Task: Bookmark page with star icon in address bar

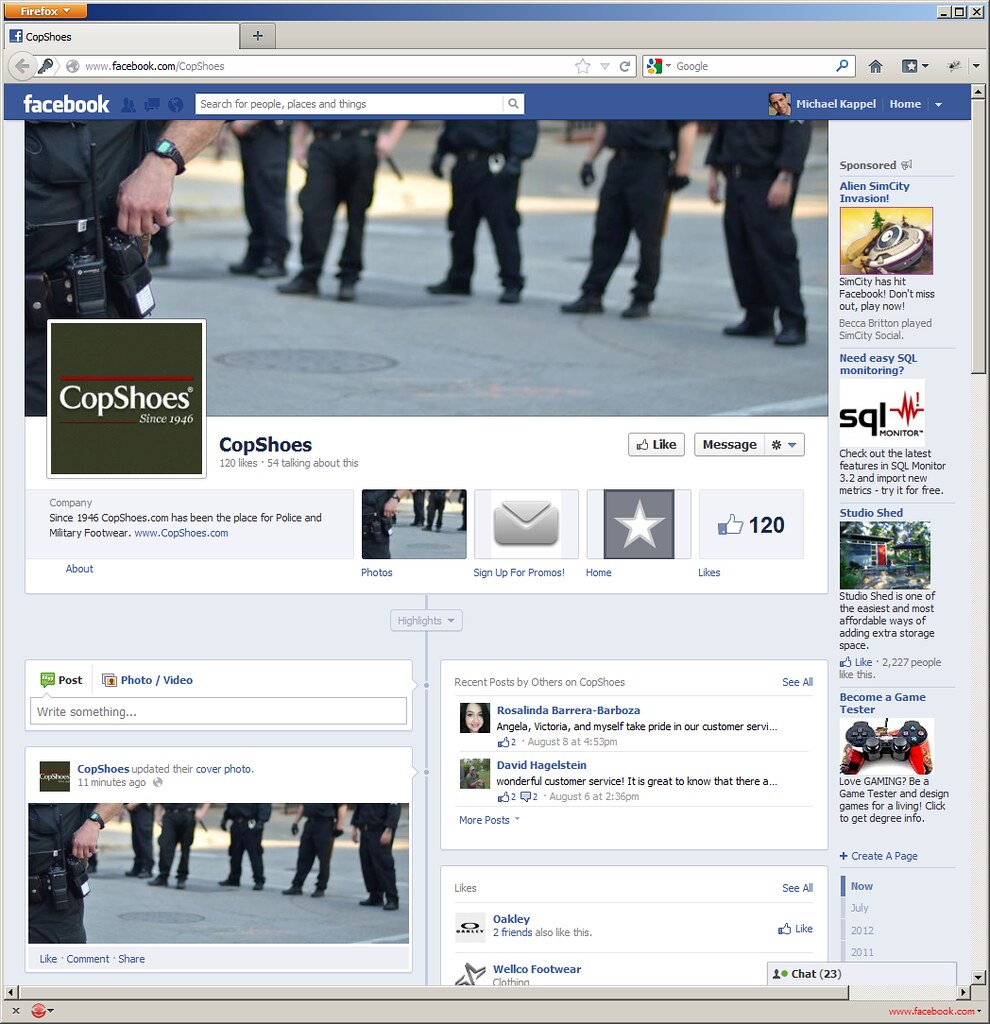Action: tap(583, 66)
